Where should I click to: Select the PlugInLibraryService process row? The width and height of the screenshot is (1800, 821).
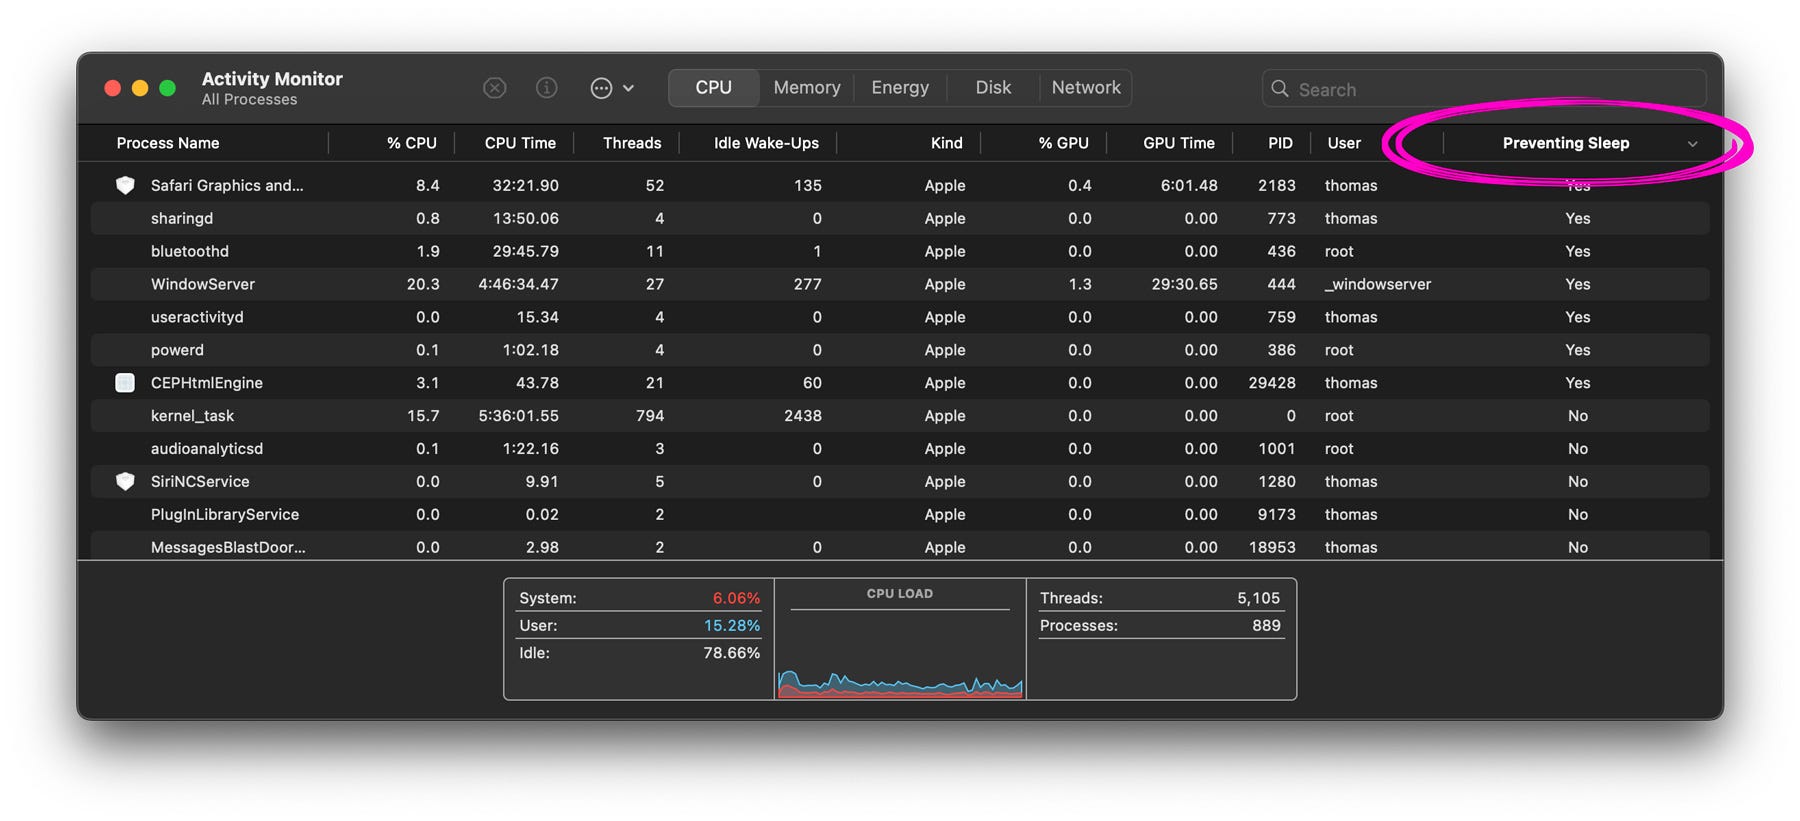coord(900,515)
